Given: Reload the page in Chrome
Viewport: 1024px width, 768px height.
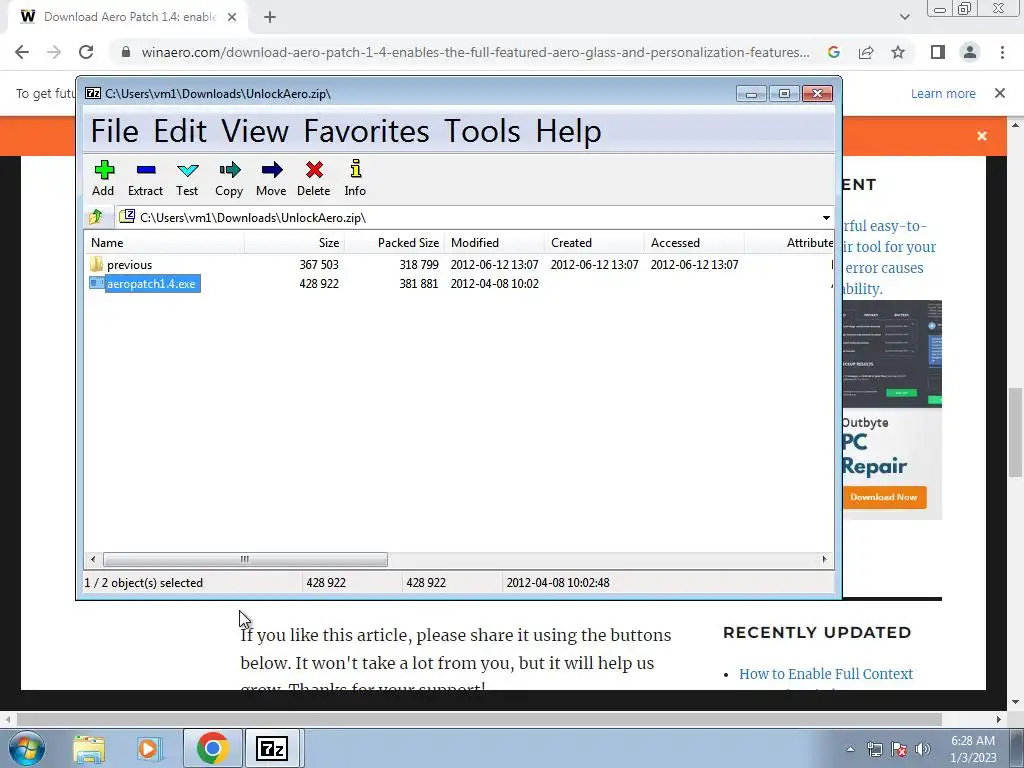Looking at the screenshot, I should click(86, 52).
